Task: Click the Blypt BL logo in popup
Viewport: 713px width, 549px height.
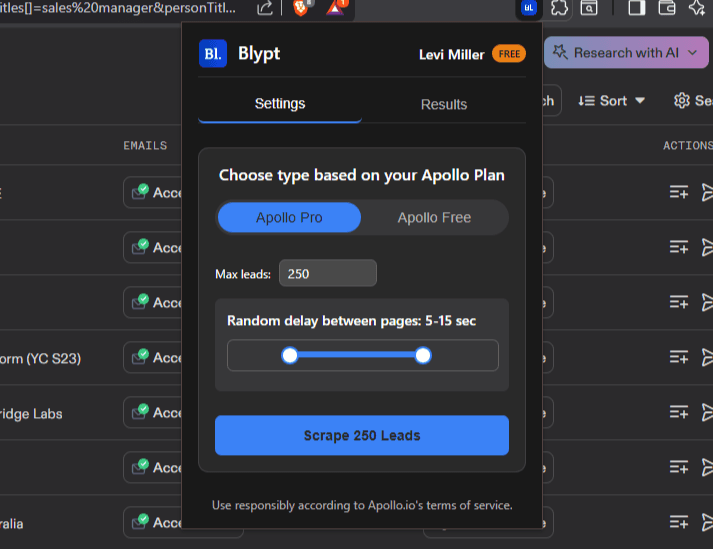Action: pyautogui.click(x=213, y=54)
